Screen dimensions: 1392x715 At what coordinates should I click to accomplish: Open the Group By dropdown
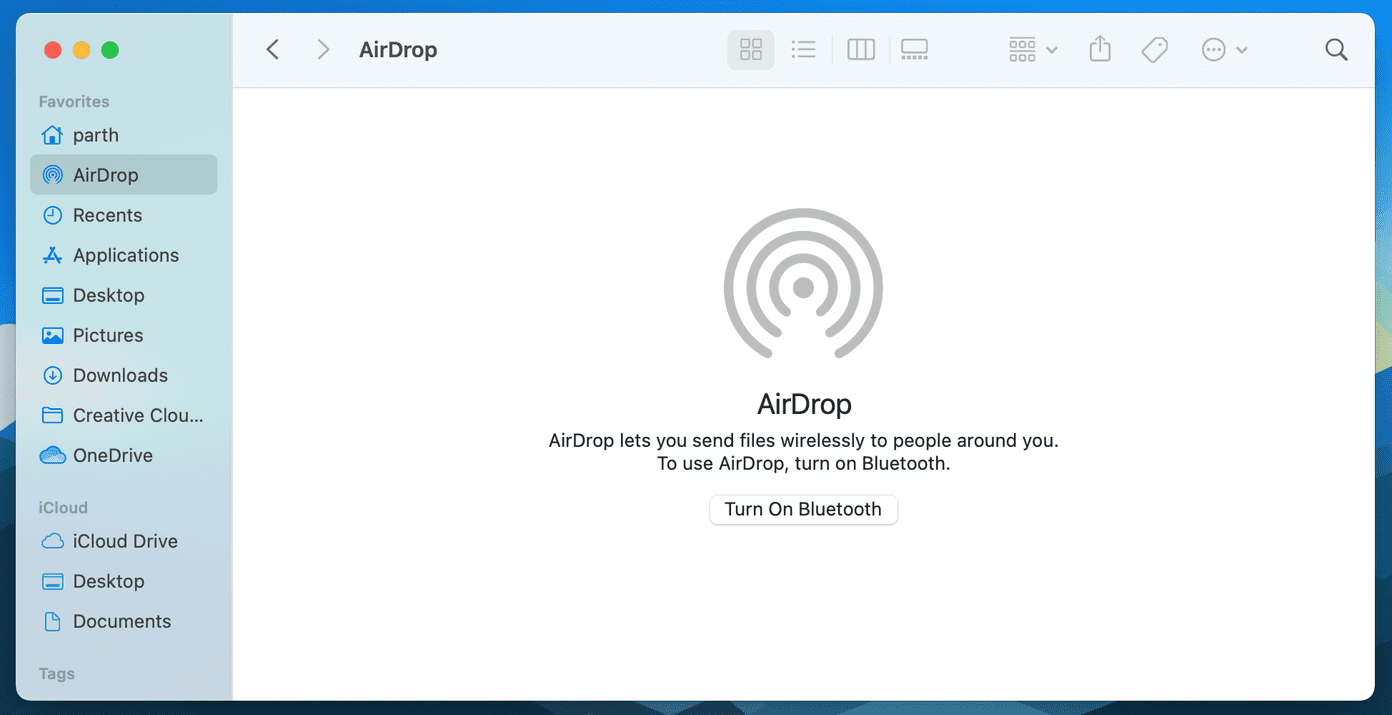[1033, 49]
